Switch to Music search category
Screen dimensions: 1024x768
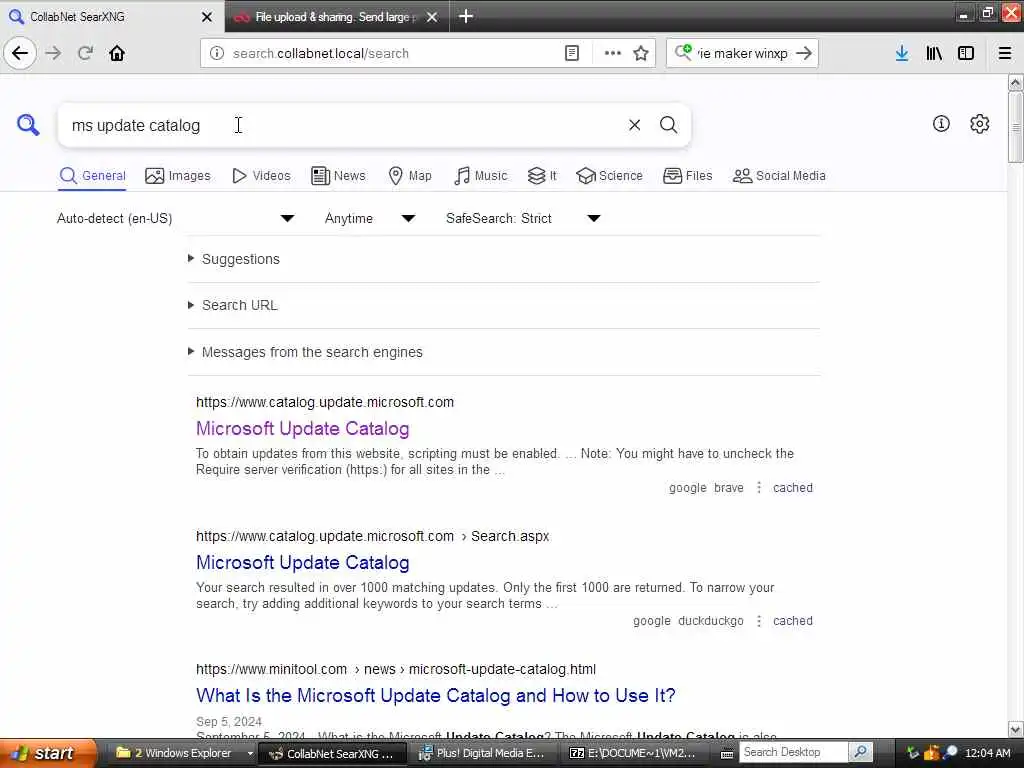click(481, 176)
